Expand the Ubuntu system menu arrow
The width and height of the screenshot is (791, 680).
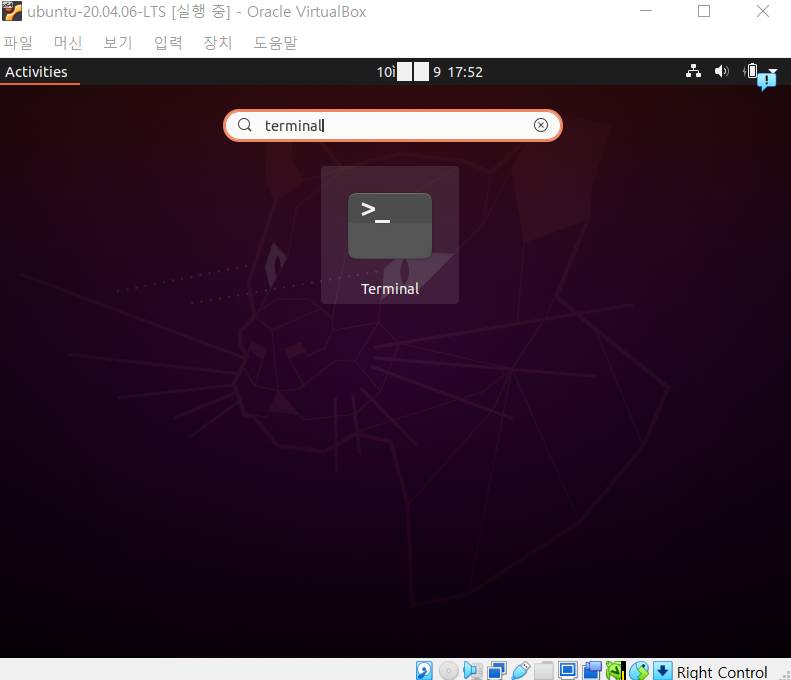point(773,70)
